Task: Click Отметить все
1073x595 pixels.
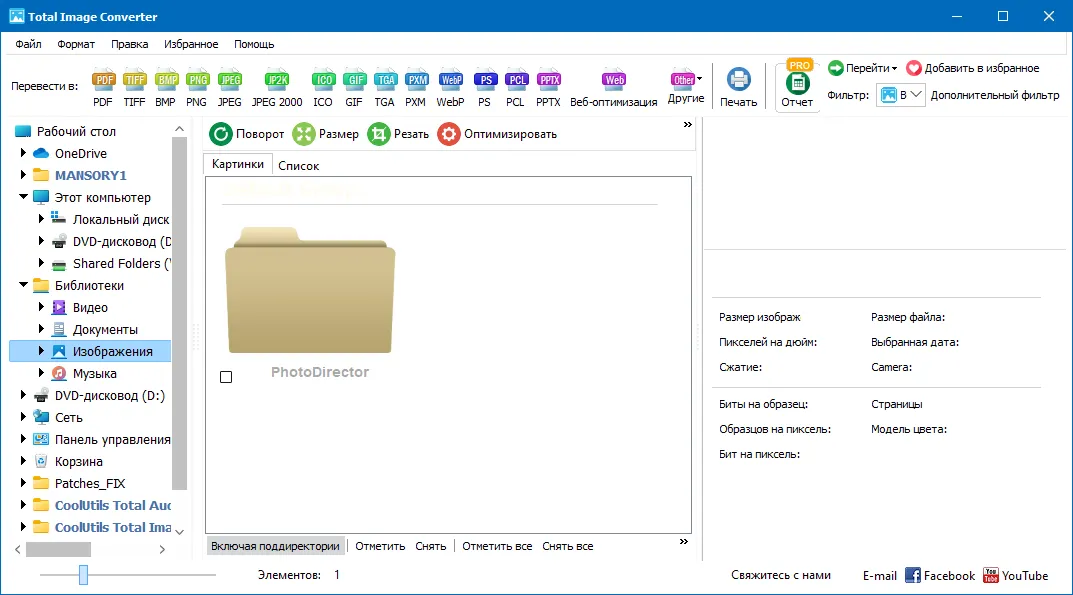Action: point(497,546)
